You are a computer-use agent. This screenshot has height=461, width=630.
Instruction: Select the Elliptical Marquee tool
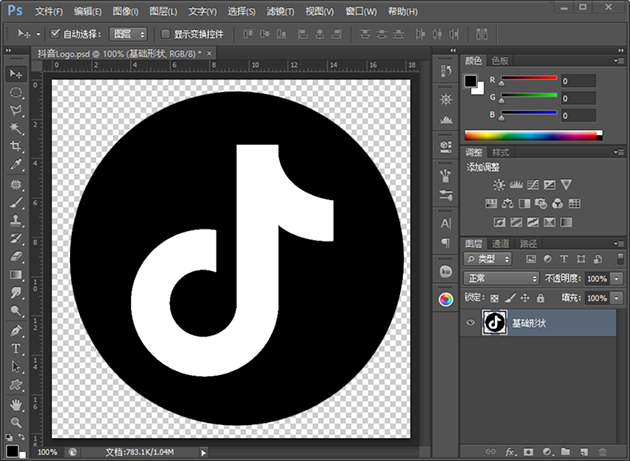pos(16,92)
